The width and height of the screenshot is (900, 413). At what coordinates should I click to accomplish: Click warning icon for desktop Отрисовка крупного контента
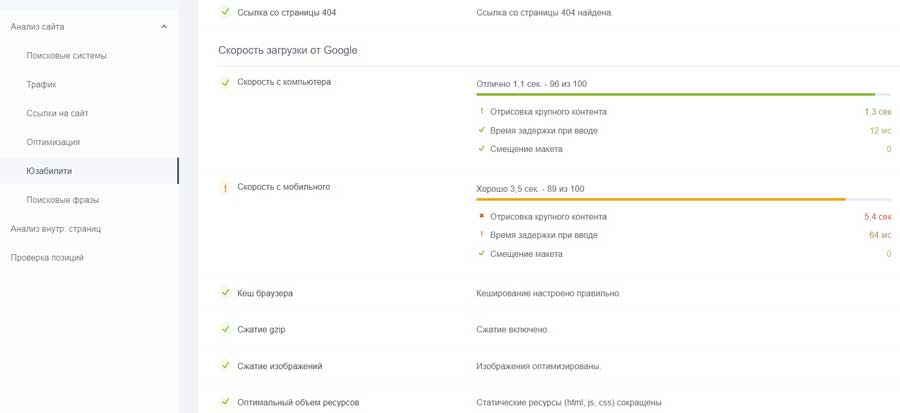481,112
